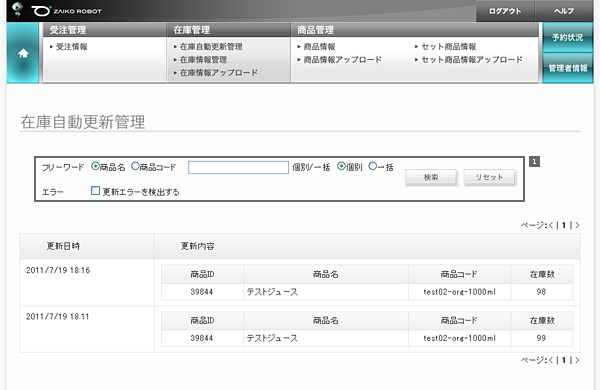Screen dimensions: 600x390
Task: Open 商品情報アップロード menu link
Action: point(342,60)
